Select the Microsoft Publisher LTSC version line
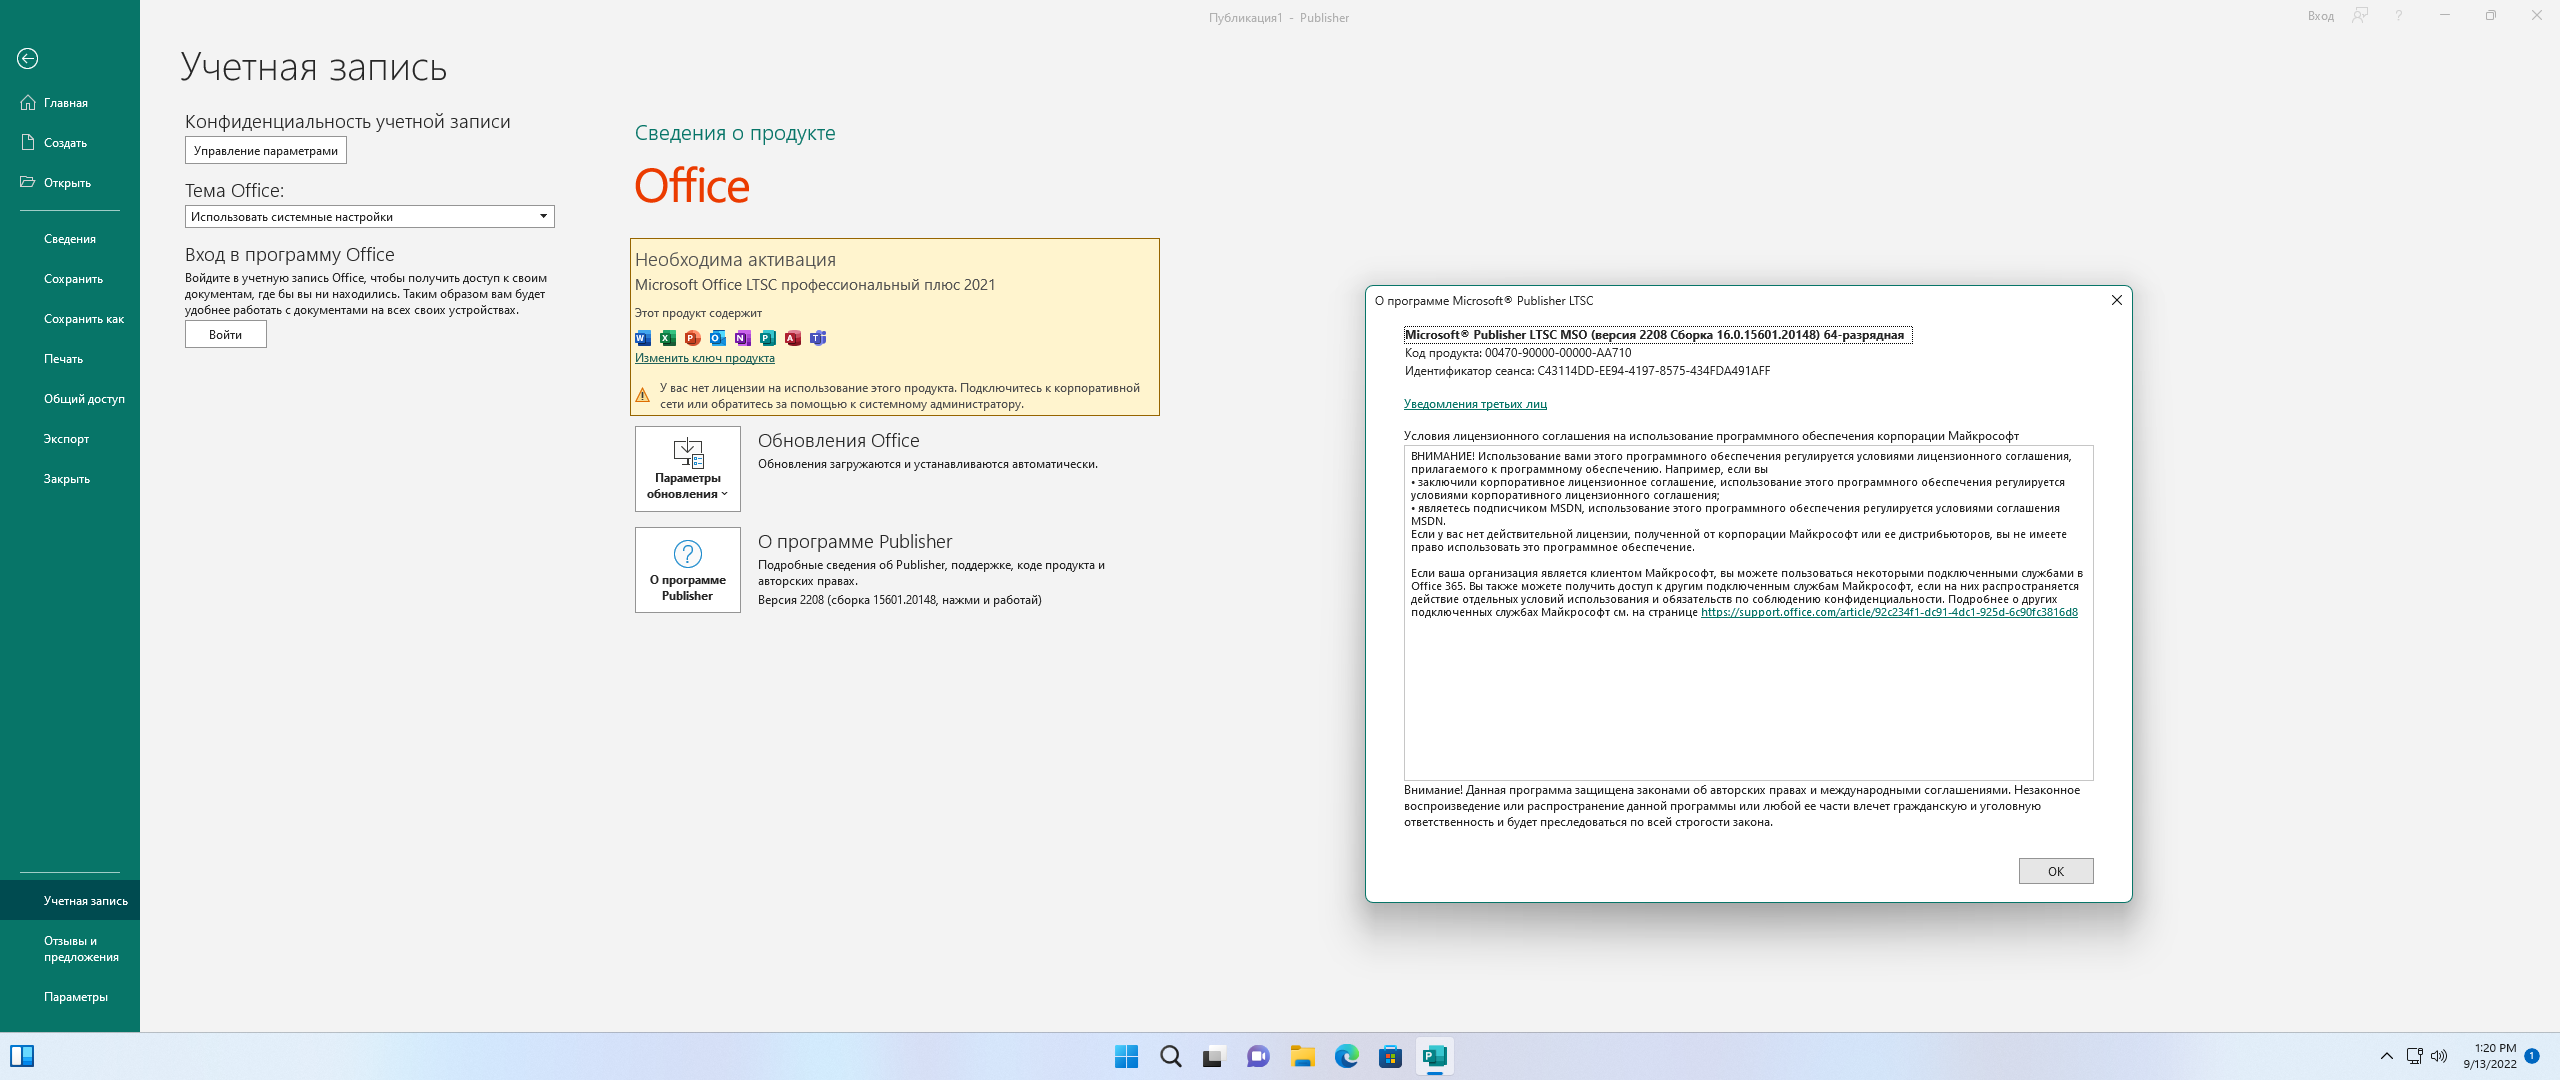The width and height of the screenshot is (2560, 1080). (x=1658, y=335)
